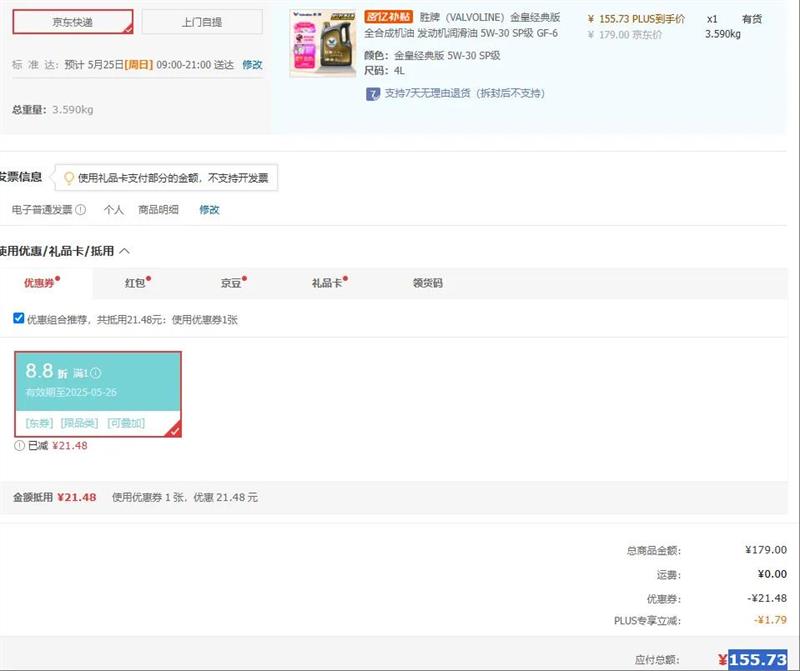Image resolution: width=800 pixels, height=671 pixels.
Task: Click info icon next to 已减 ¥21.48
Action: pyautogui.click(x=19, y=446)
